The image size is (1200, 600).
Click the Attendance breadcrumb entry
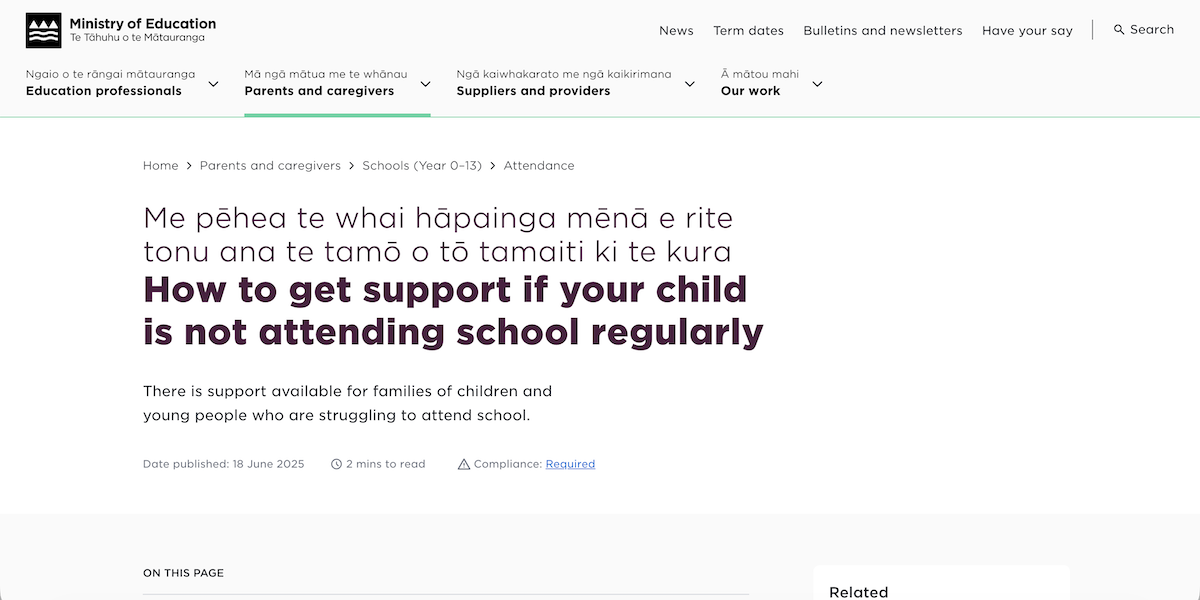[x=539, y=165]
